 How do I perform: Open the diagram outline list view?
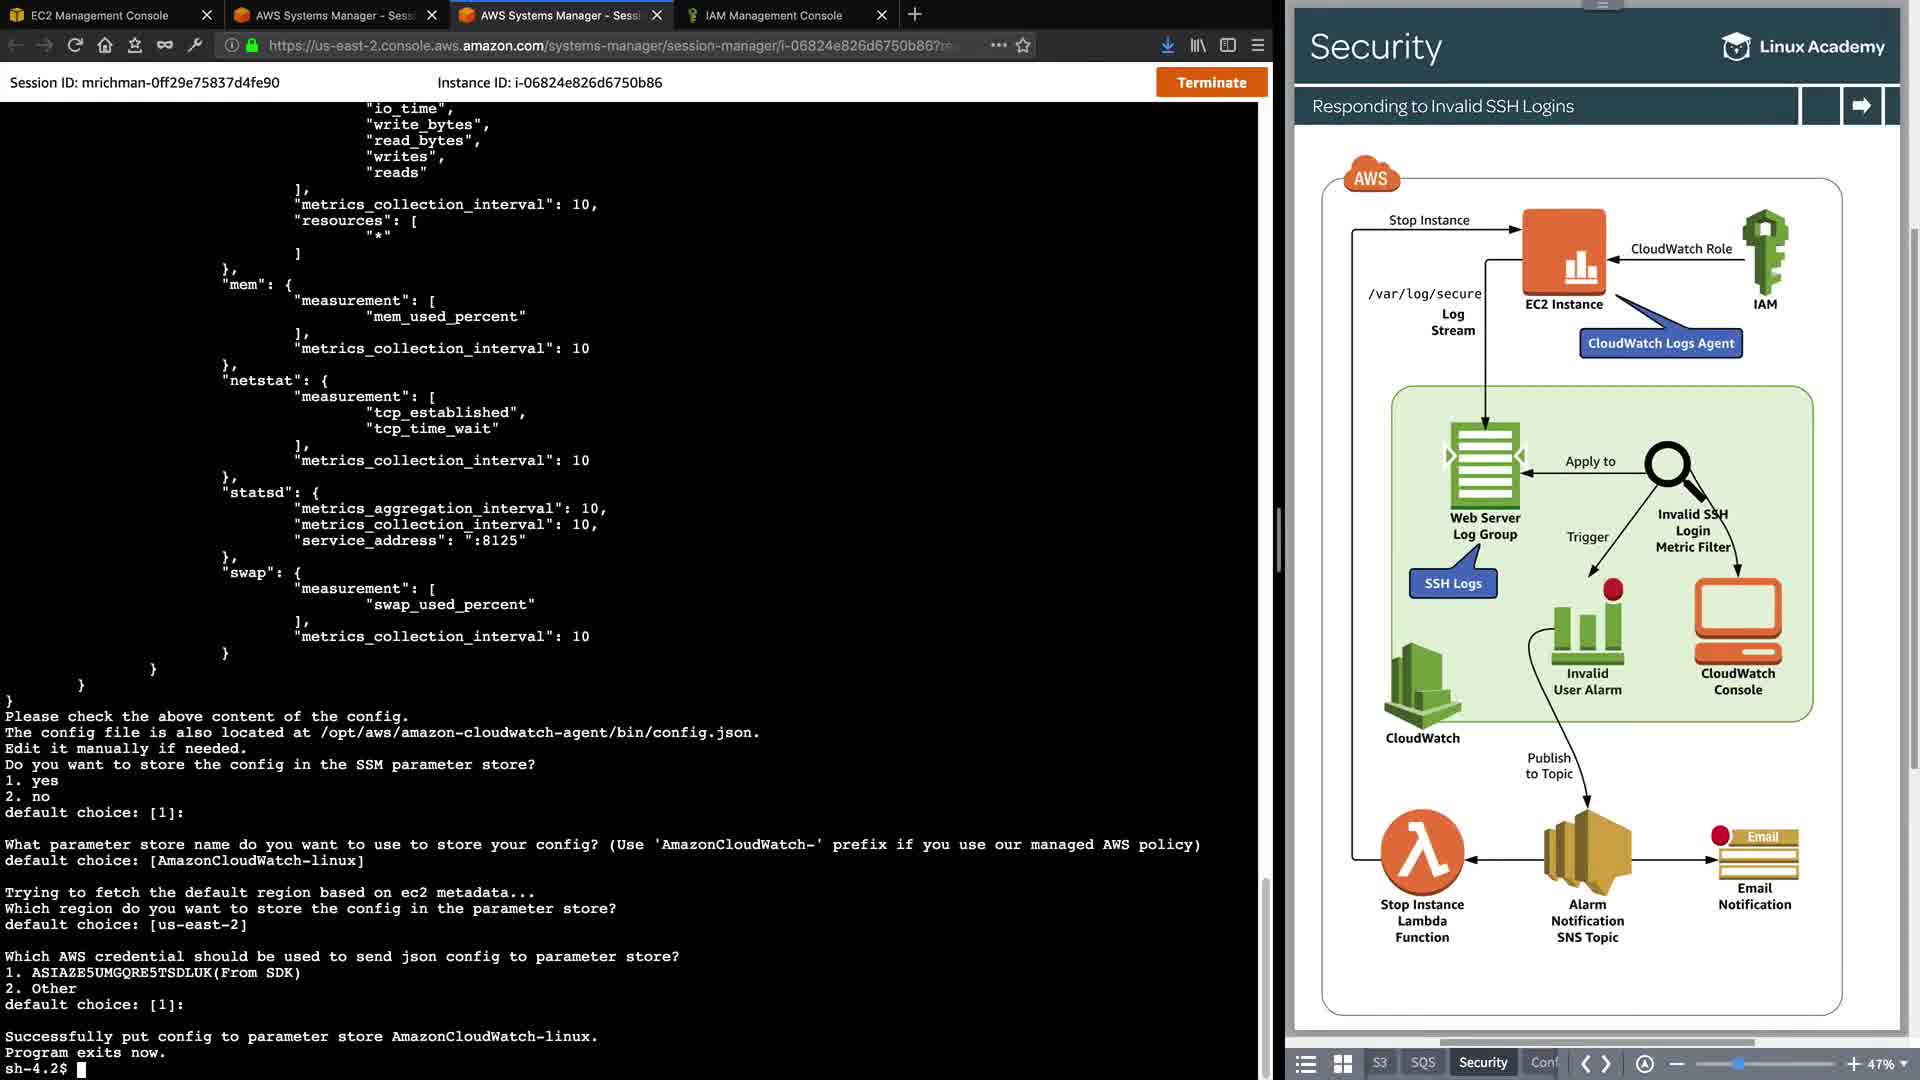(x=1306, y=1064)
